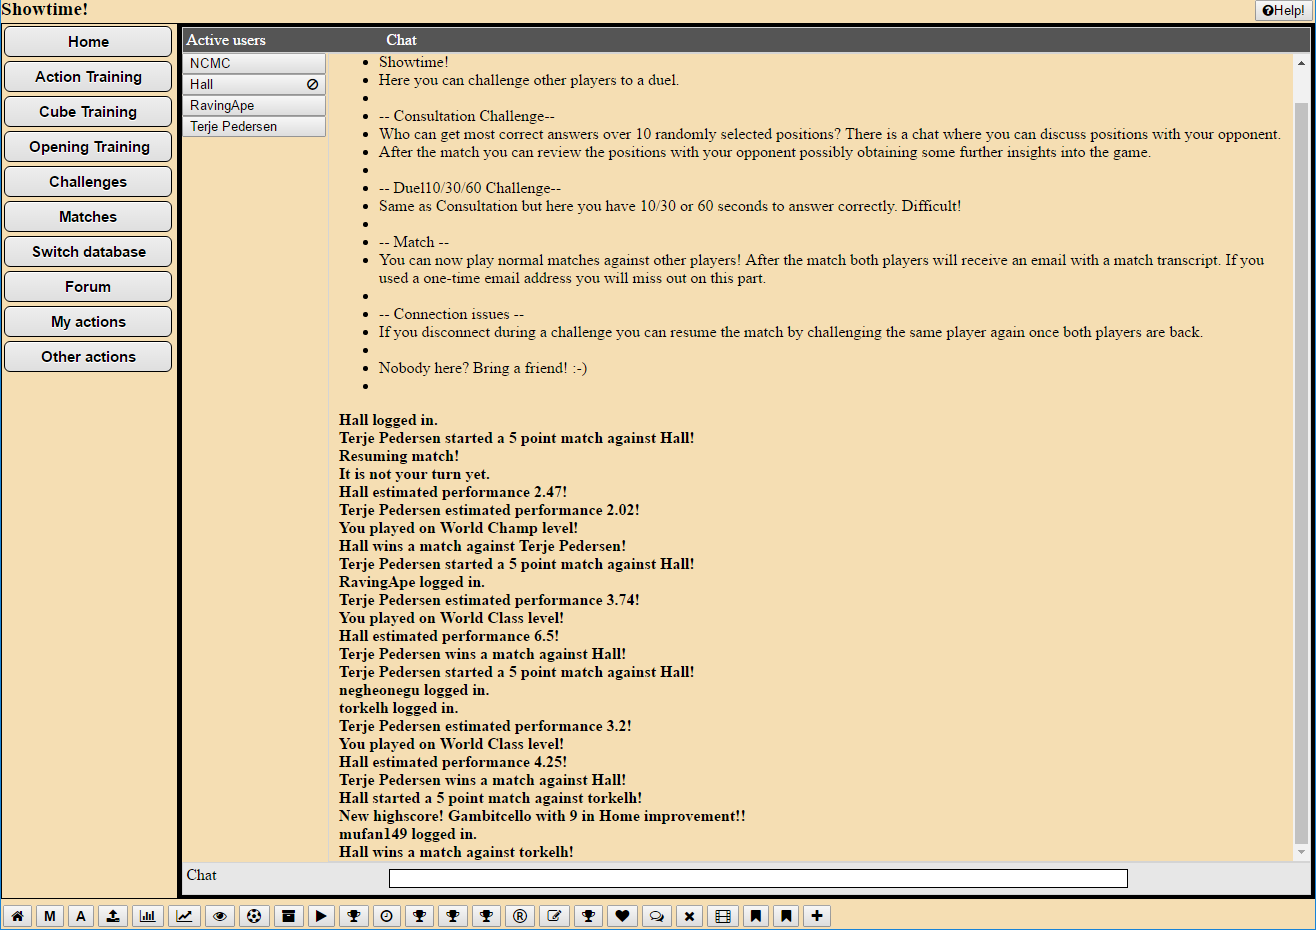Click 'mufan149 logged in.' line
Image resolution: width=1316 pixels, height=930 pixels.
(408, 834)
